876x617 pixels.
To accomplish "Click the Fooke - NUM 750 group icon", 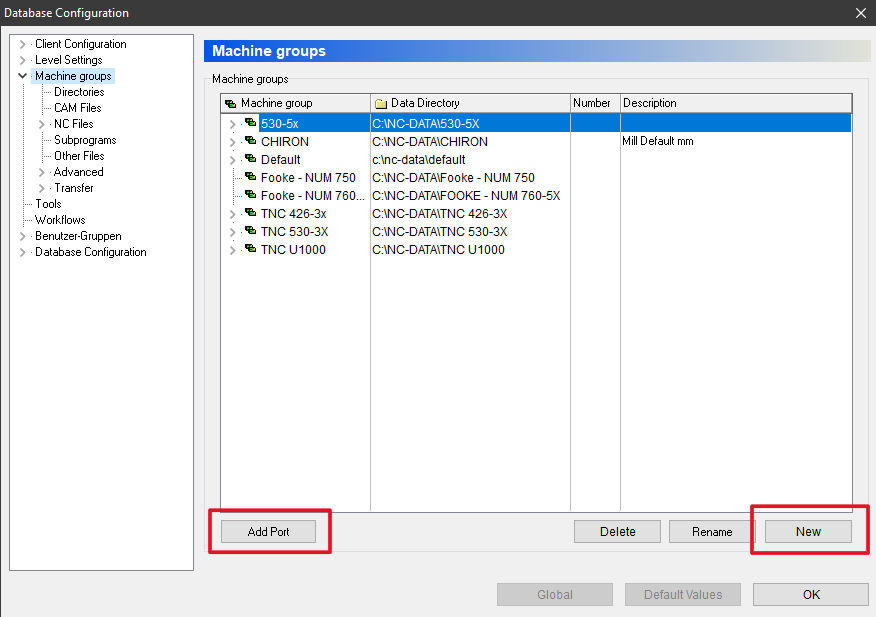I will point(251,176).
